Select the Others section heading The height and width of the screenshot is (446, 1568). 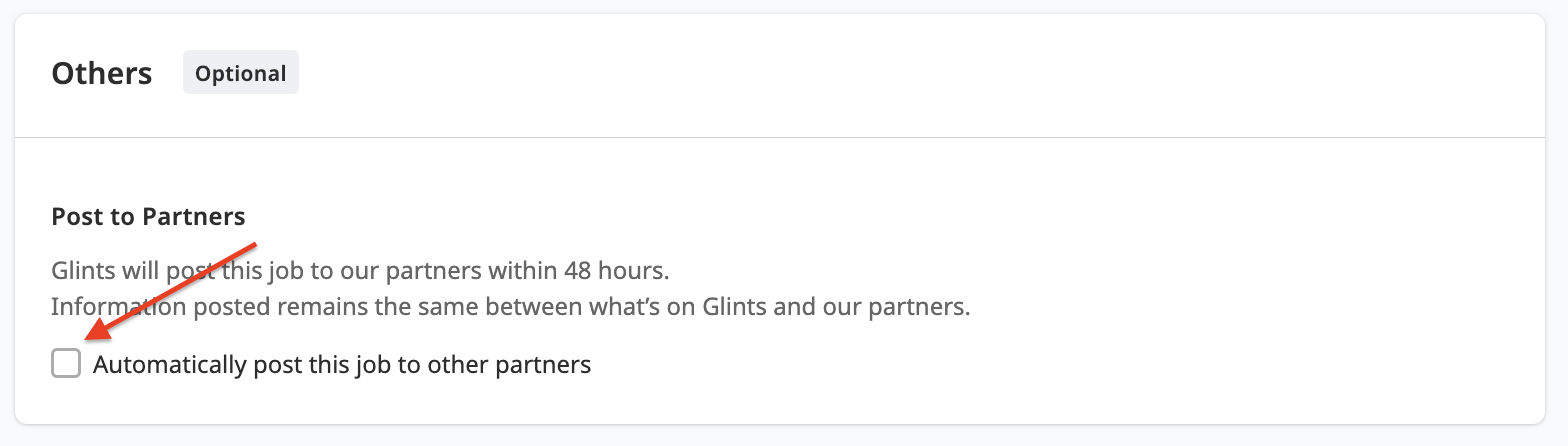(x=102, y=74)
